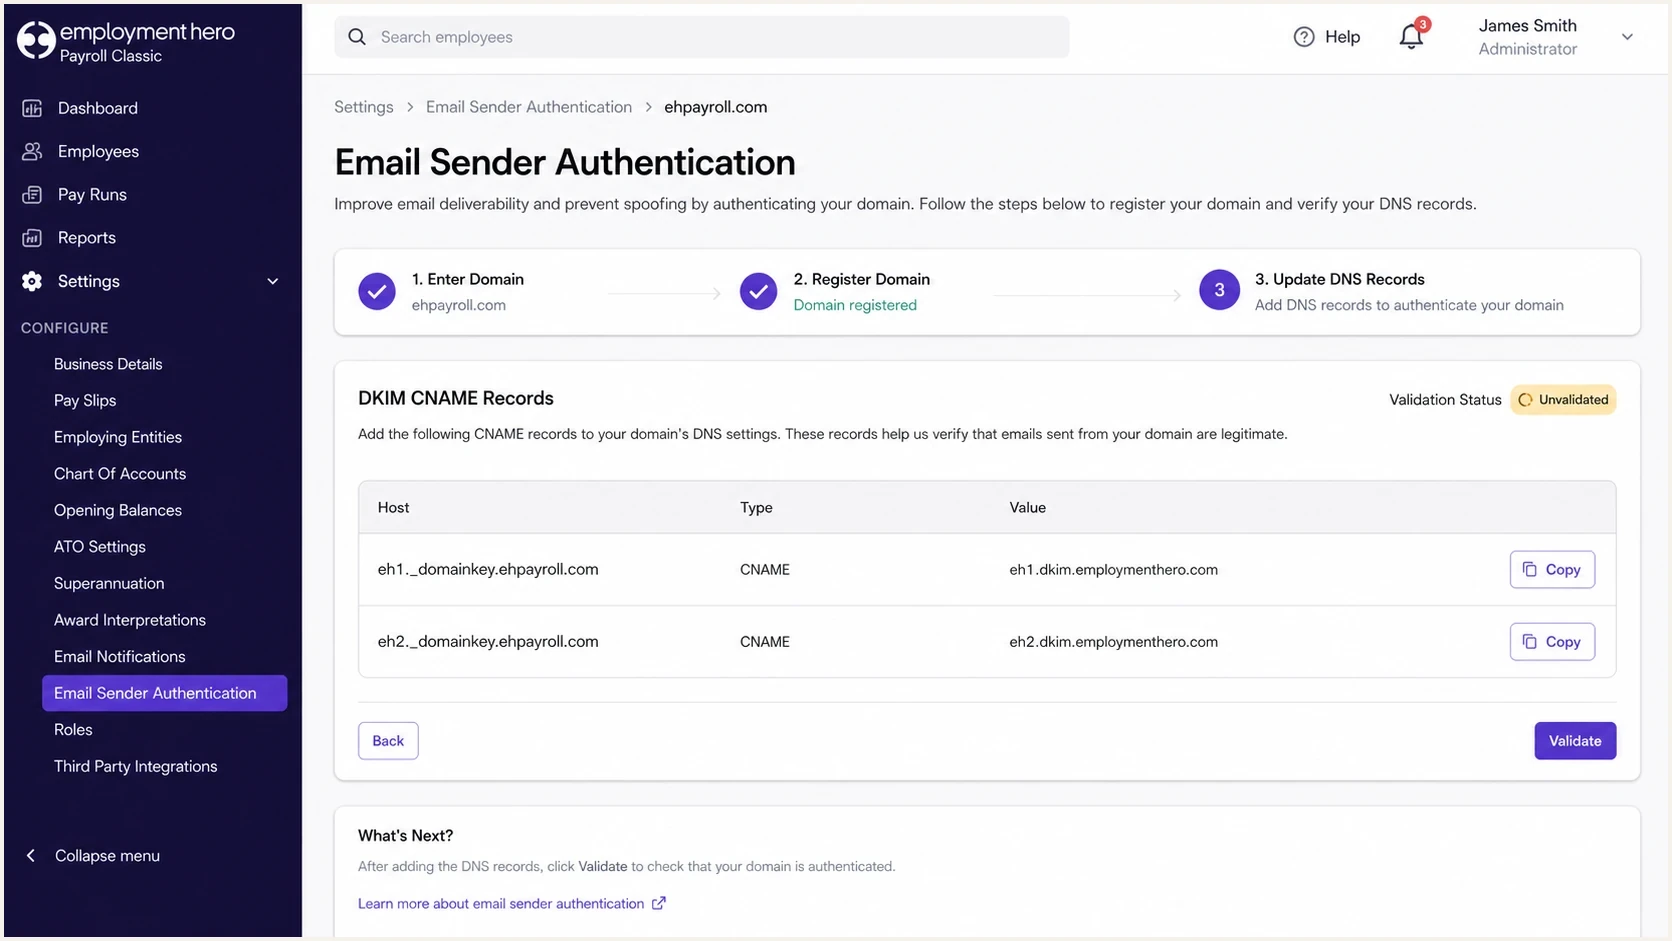Click the Settings gear icon
The width and height of the screenshot is (1672, 941).
click(x=32, y=281)
